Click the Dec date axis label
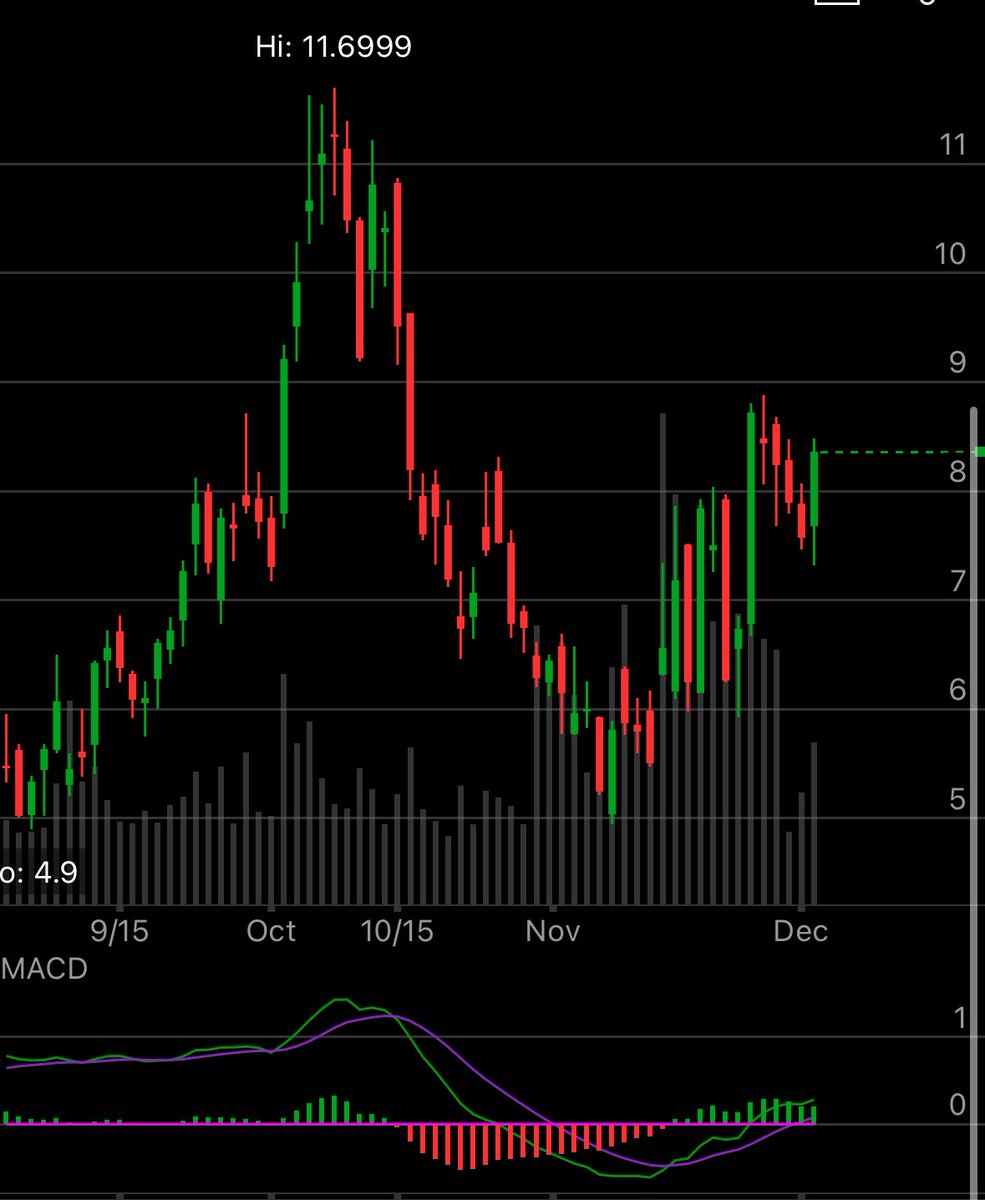985x1200 pixels. coord(801,931)
